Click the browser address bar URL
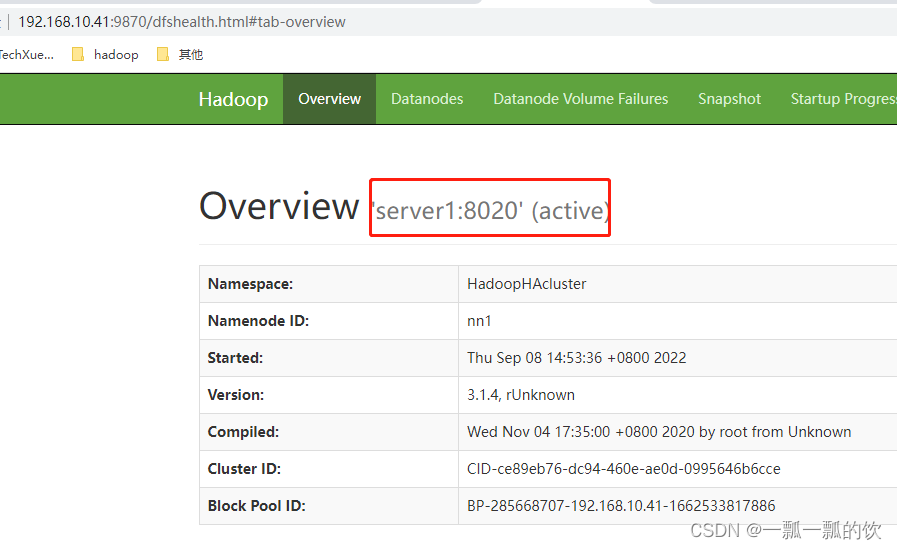Viewport: 897px width, 550px height. 181,22
